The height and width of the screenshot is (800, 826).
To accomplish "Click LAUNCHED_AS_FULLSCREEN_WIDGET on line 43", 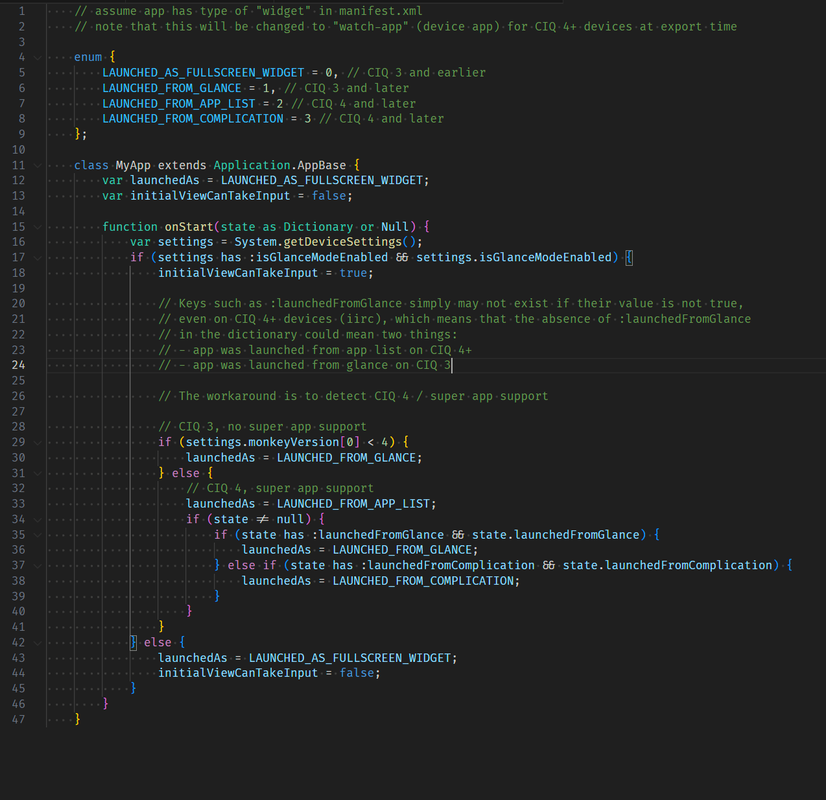I will coord(350,658).
